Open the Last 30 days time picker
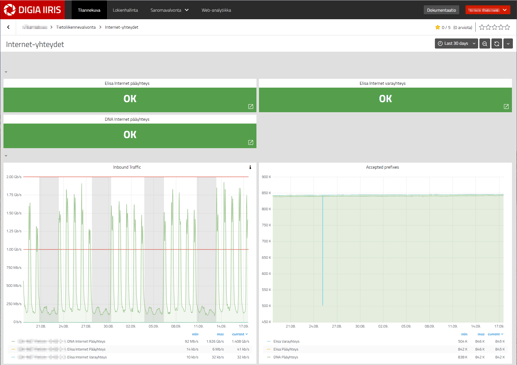Screen dimensions: 517x365 pyautogui.click(x=456, y=44)
